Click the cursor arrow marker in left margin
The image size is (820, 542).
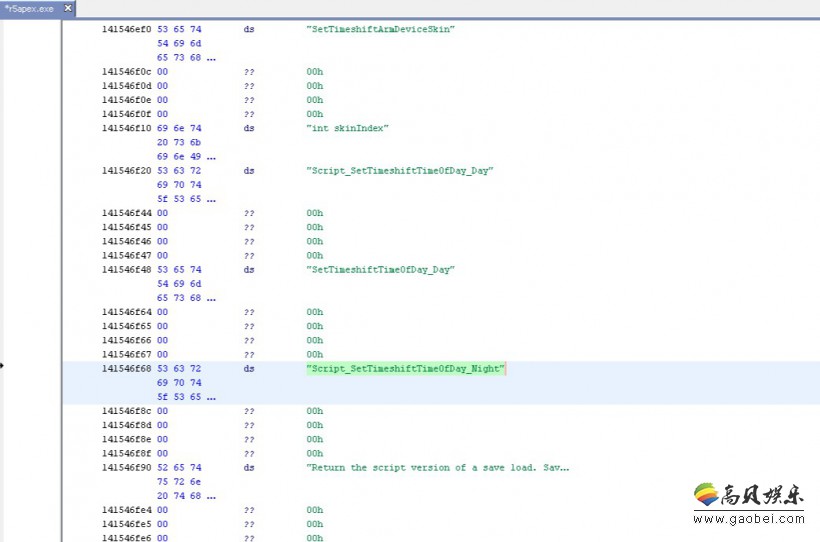coord(2,365)
